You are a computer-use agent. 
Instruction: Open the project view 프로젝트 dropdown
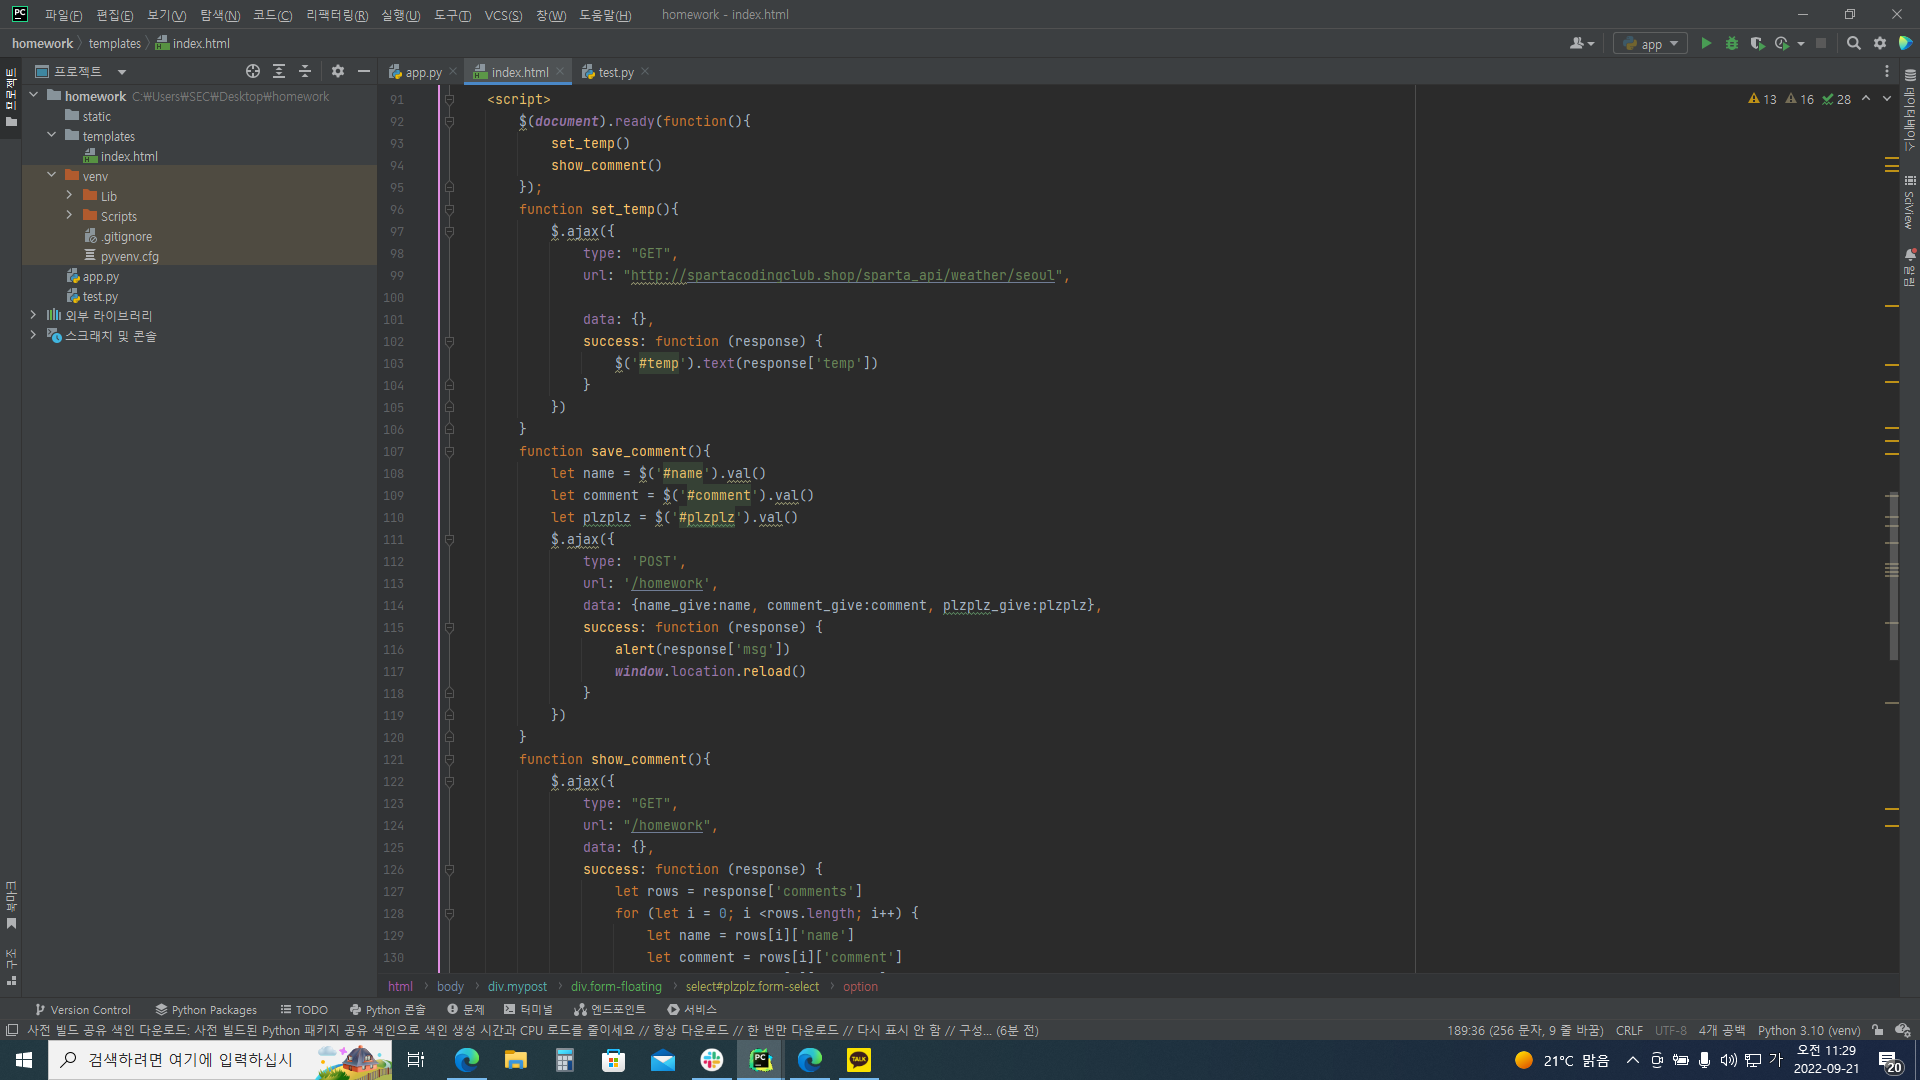(x=80, y=71)
